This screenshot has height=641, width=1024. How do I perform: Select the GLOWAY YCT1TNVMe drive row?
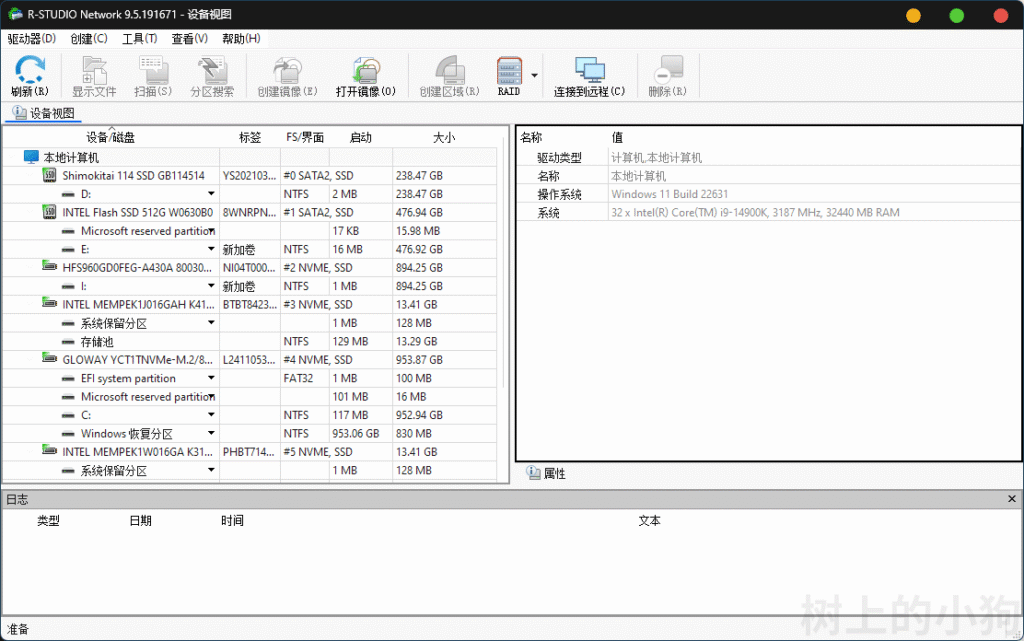137,360
